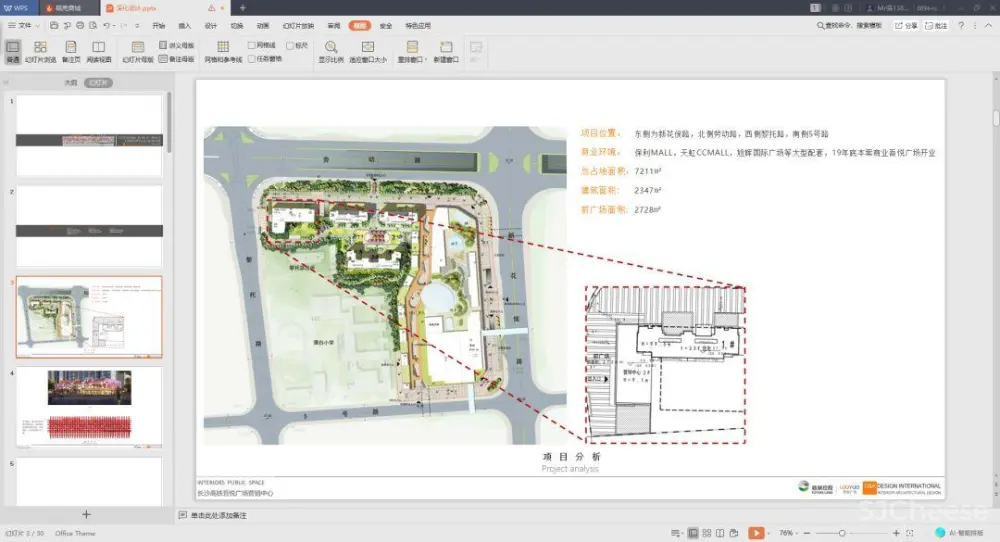Toggle the Ruler checkbox (标尺)
The image size is (1000, 542).
(x=290, y=45)
